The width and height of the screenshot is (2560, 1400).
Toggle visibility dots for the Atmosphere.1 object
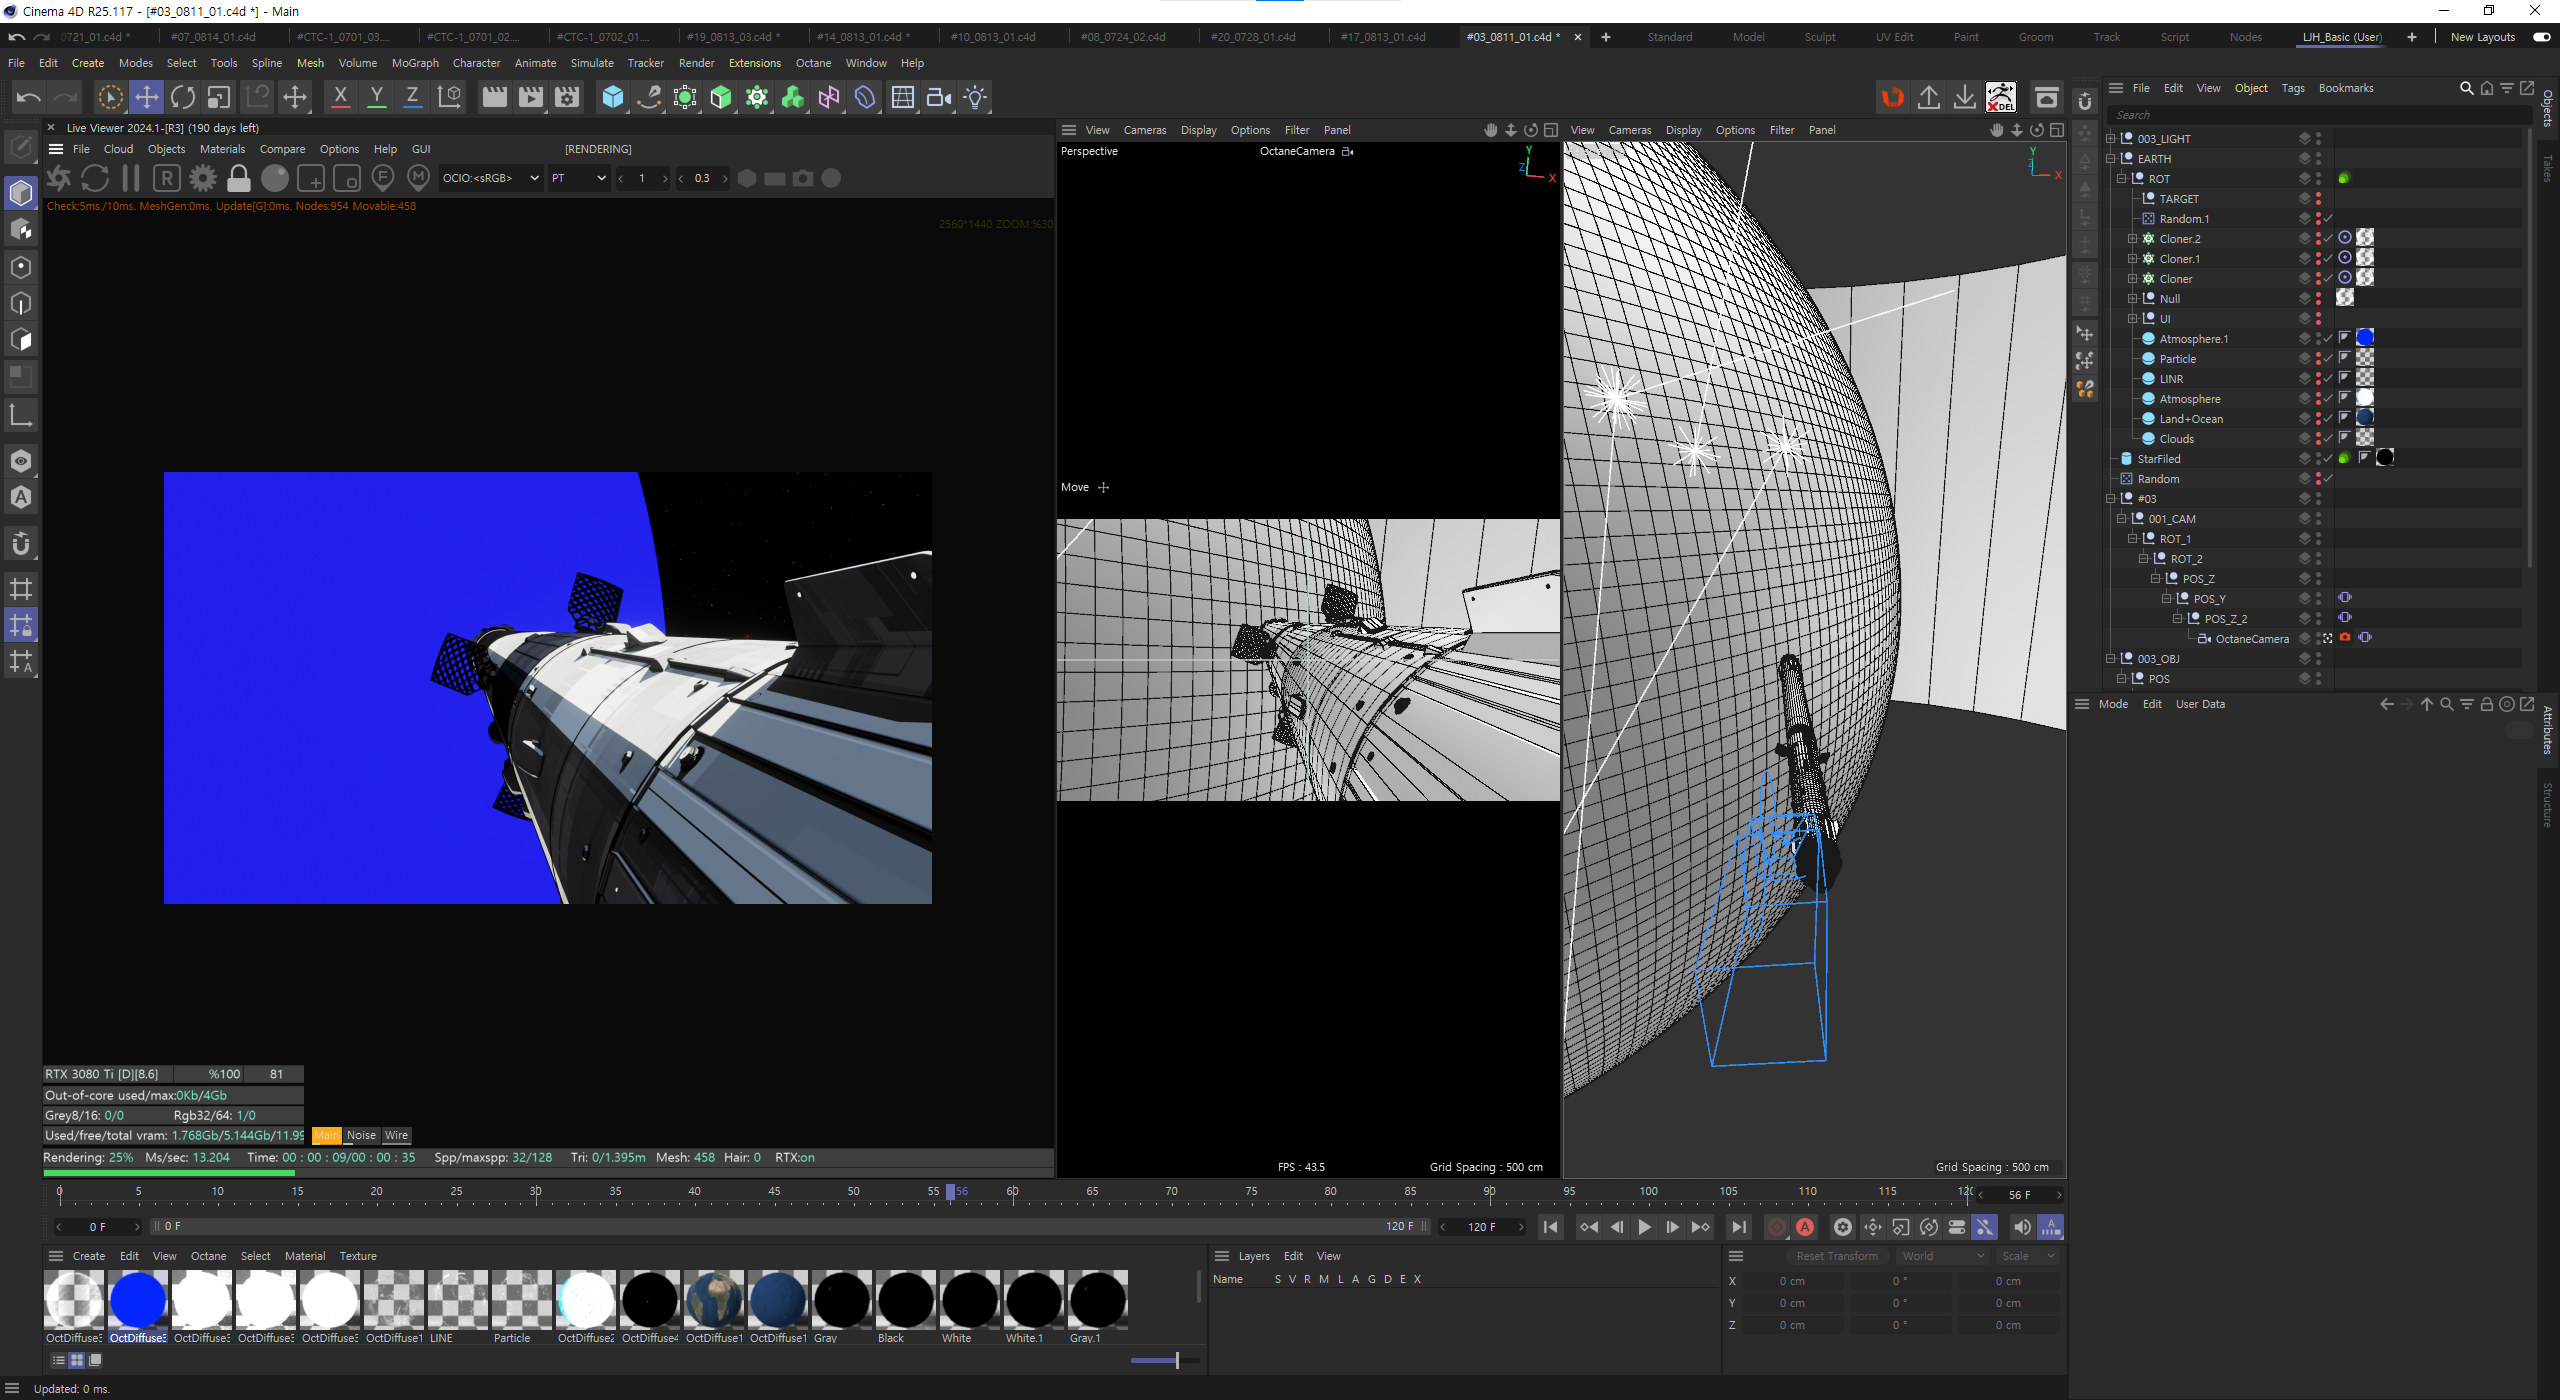(x=2318, y=339)
